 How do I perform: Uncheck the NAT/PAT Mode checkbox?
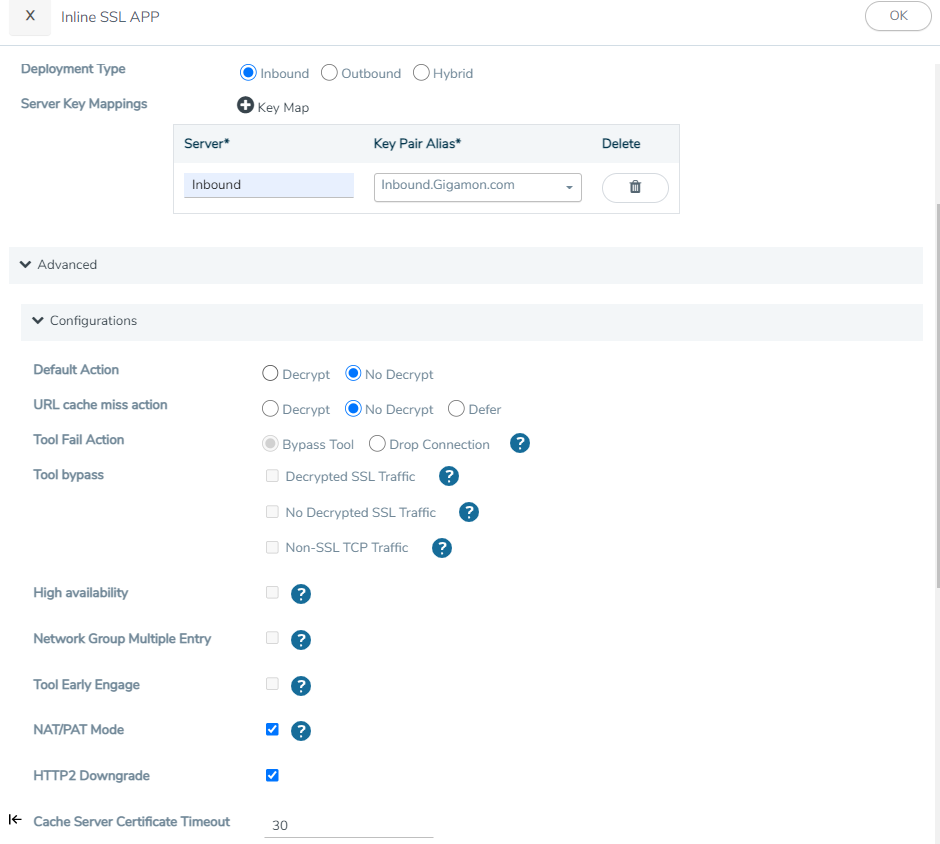272,729
